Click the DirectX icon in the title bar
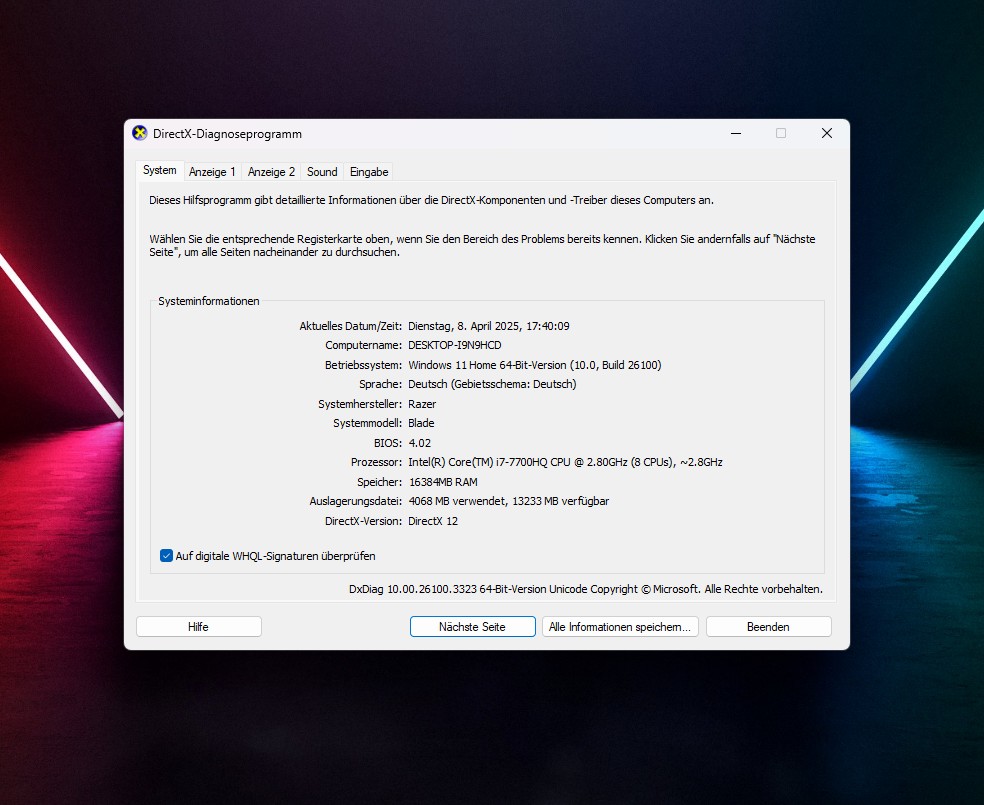The width and height of the screenshot is (984, 805). 140,134
